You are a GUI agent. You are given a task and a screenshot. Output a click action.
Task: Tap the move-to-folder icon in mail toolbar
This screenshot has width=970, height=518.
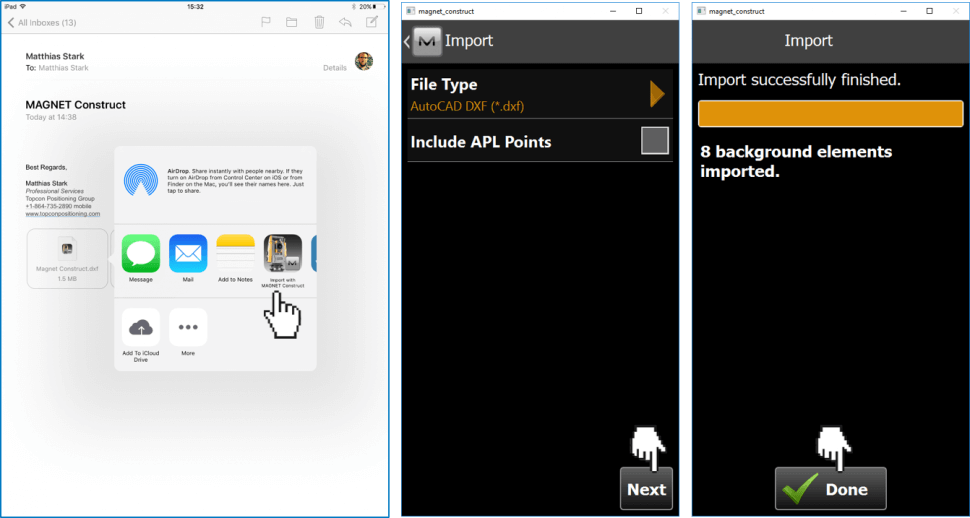click(292, 23)
